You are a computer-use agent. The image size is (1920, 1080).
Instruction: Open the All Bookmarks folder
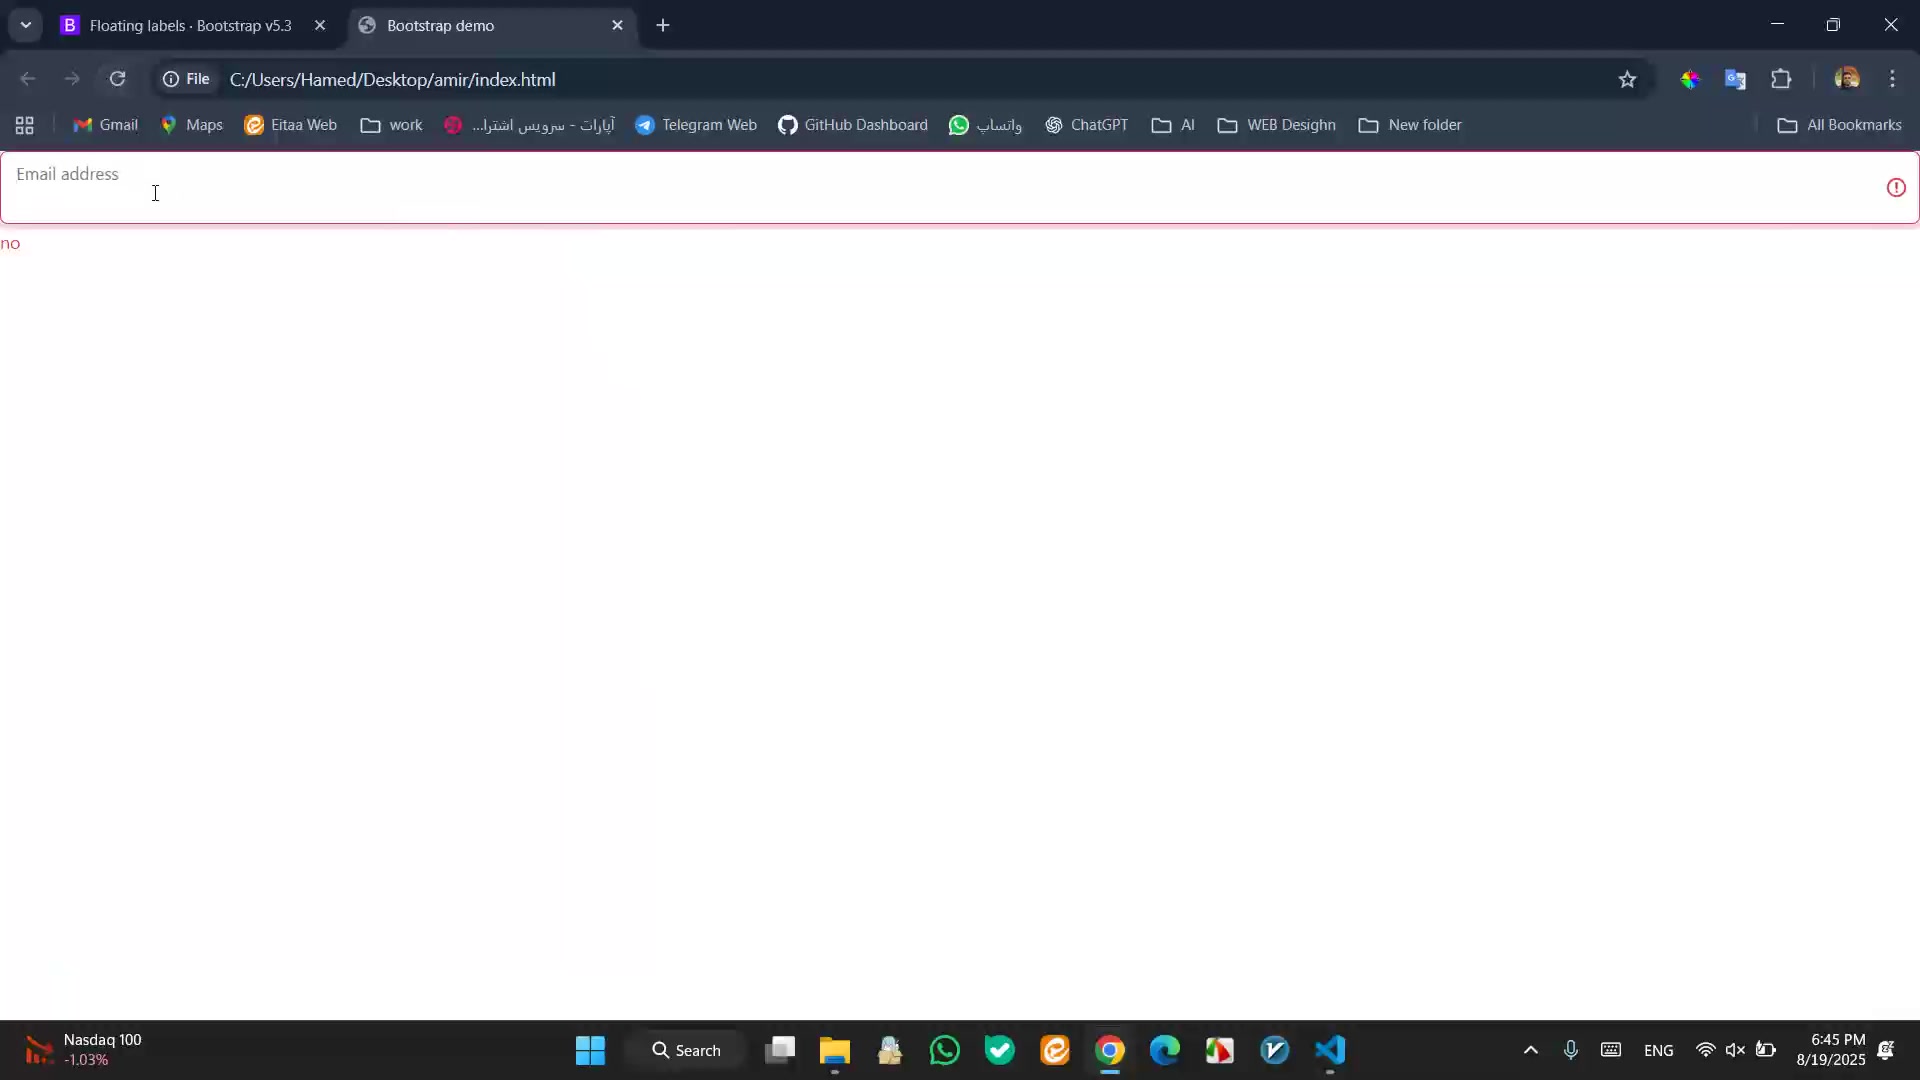tap(1839, 125)
